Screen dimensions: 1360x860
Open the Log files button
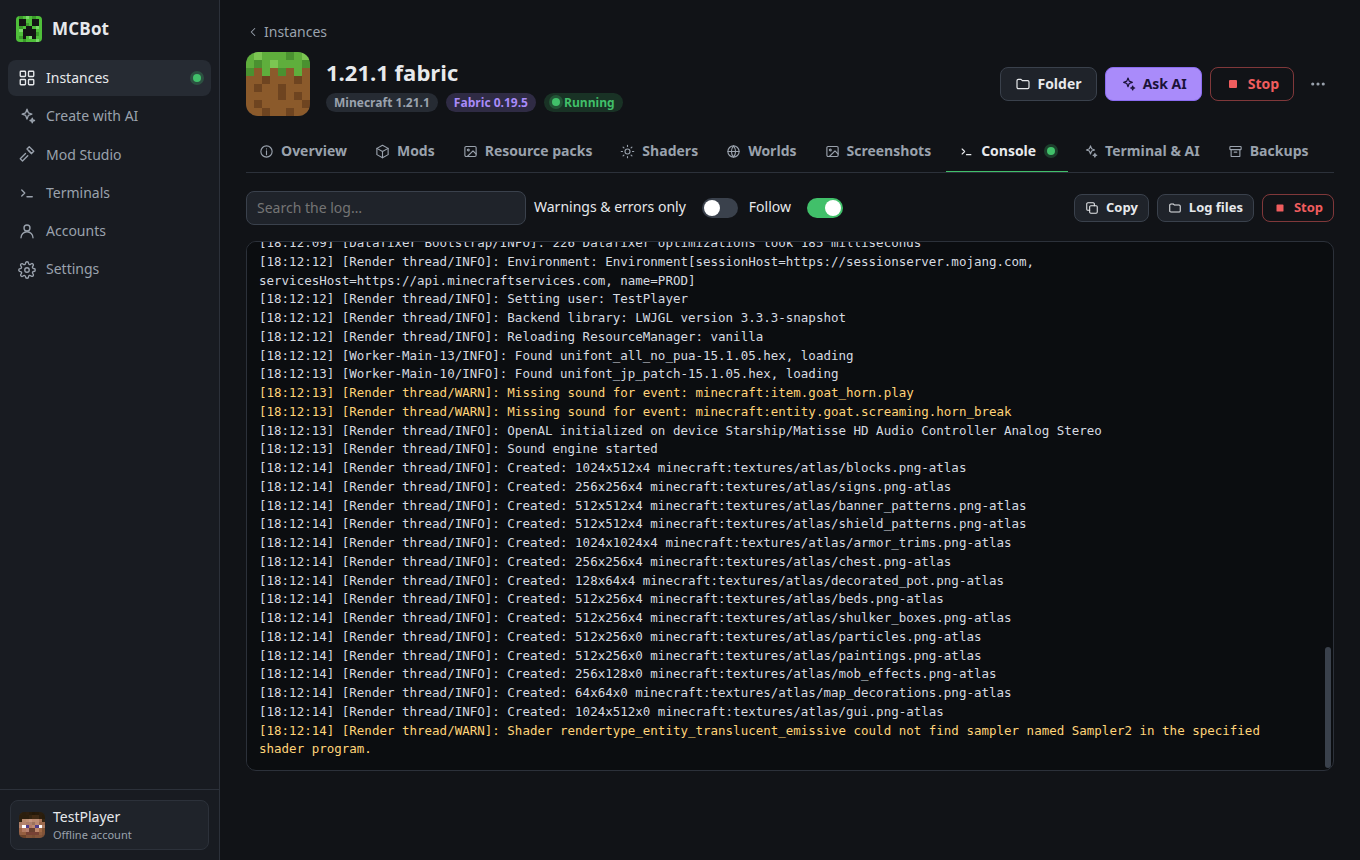click(1205, 208)
